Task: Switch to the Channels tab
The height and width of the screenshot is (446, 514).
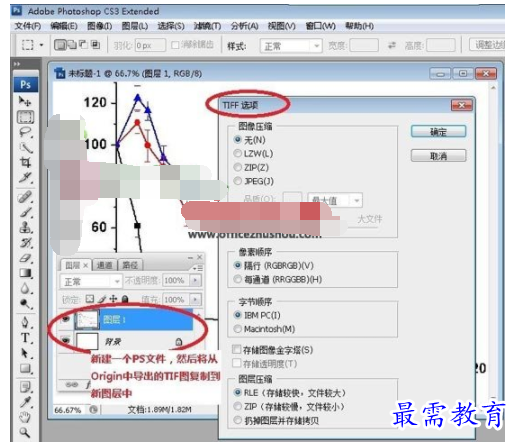Action: pos(104,265)
